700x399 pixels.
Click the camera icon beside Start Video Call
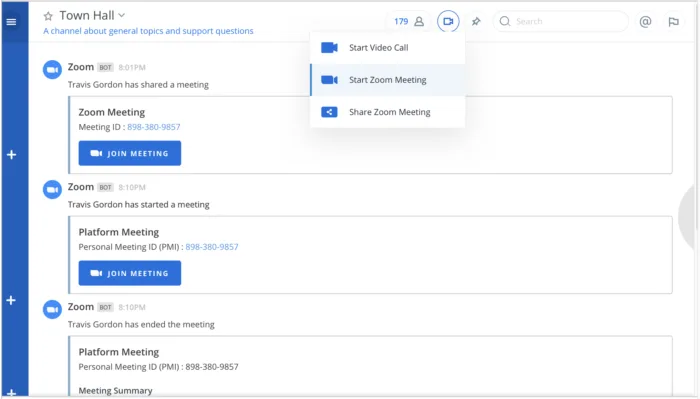[329, 48]
